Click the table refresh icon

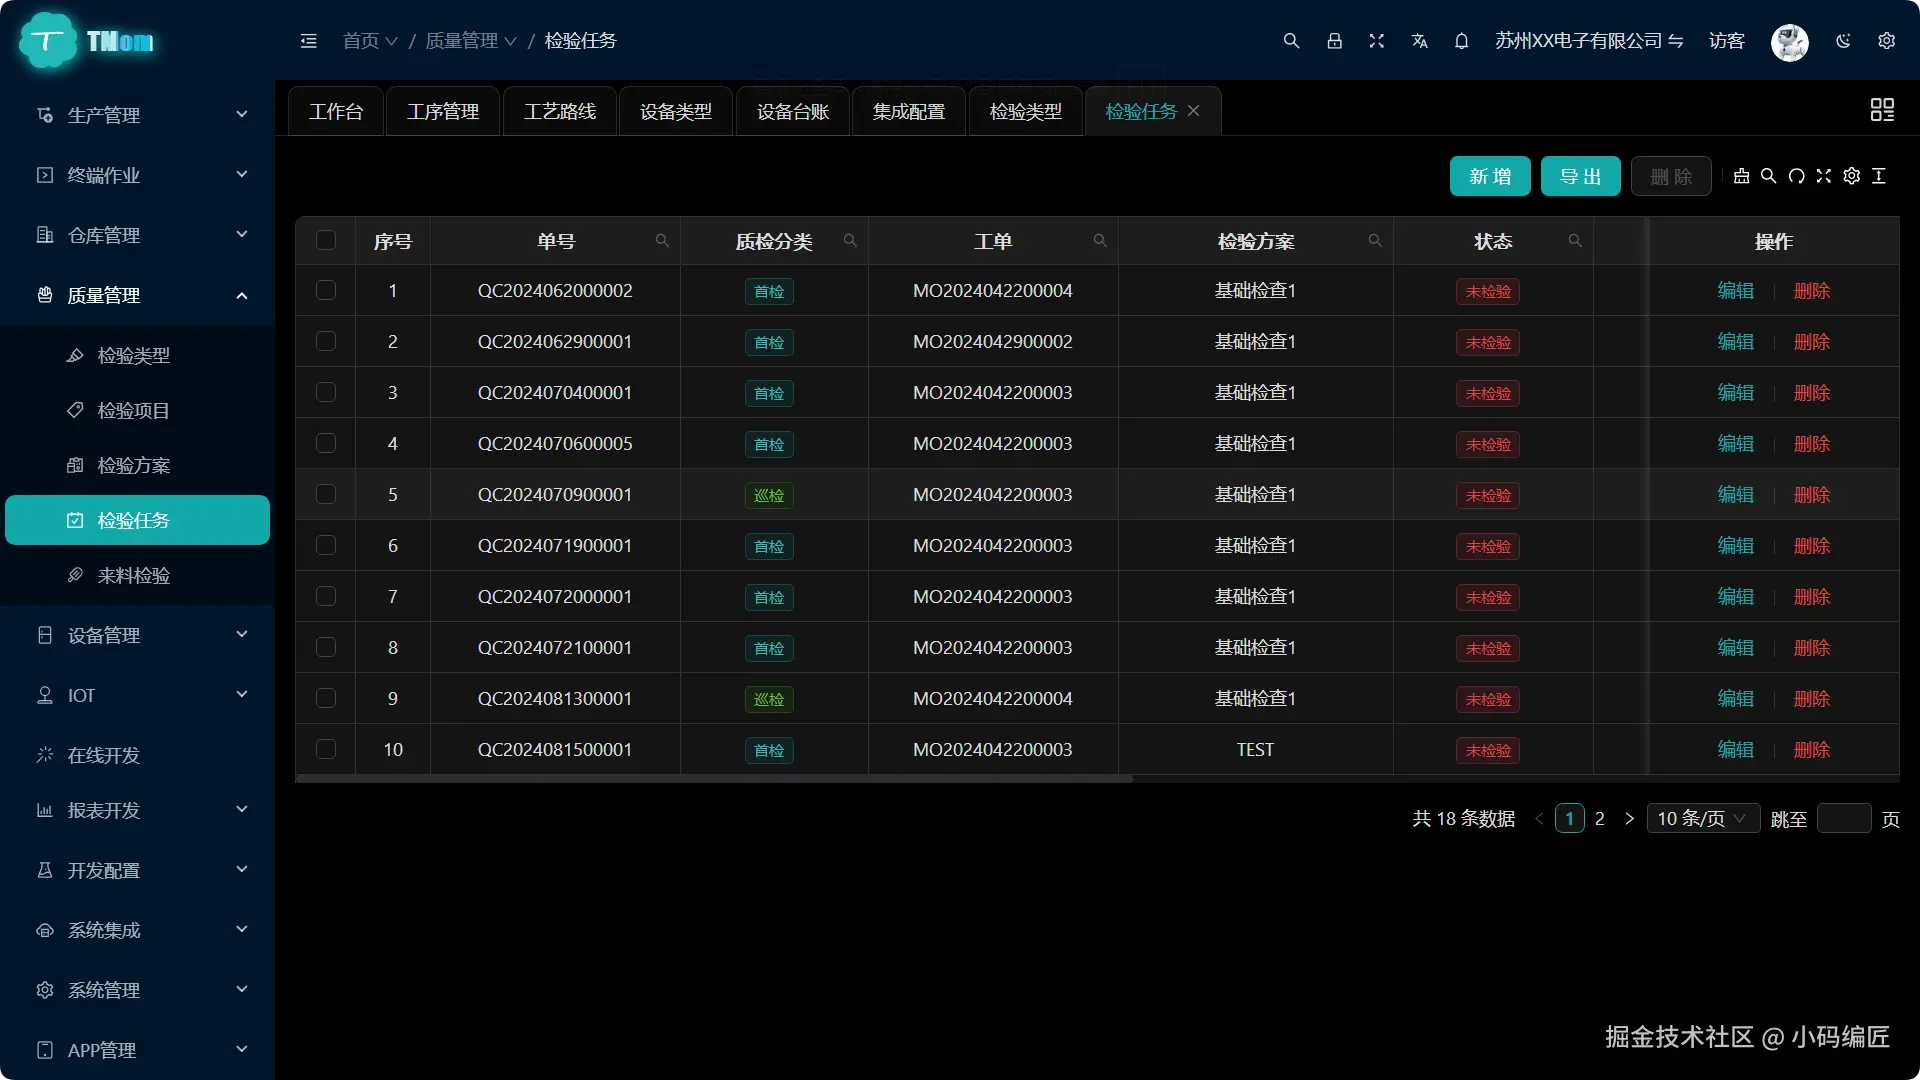(1796, 176)
